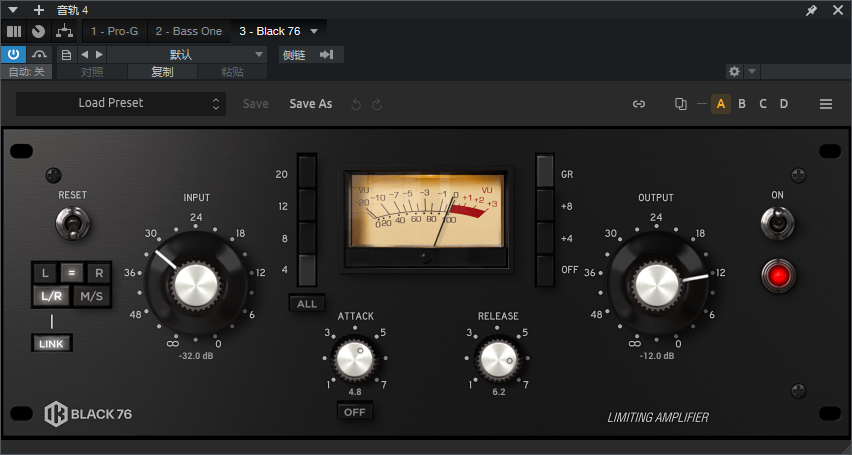
Task: Copy A/B state with copy icon
Action: (x=680, y=104)
